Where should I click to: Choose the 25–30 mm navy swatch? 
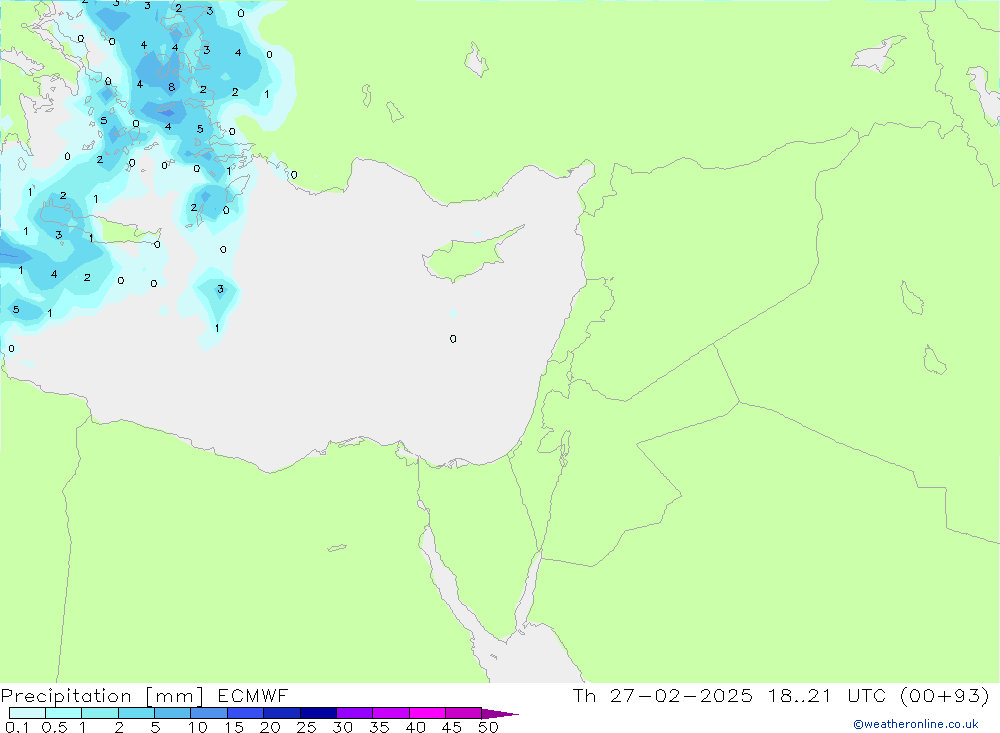click(x=318, y=713)
